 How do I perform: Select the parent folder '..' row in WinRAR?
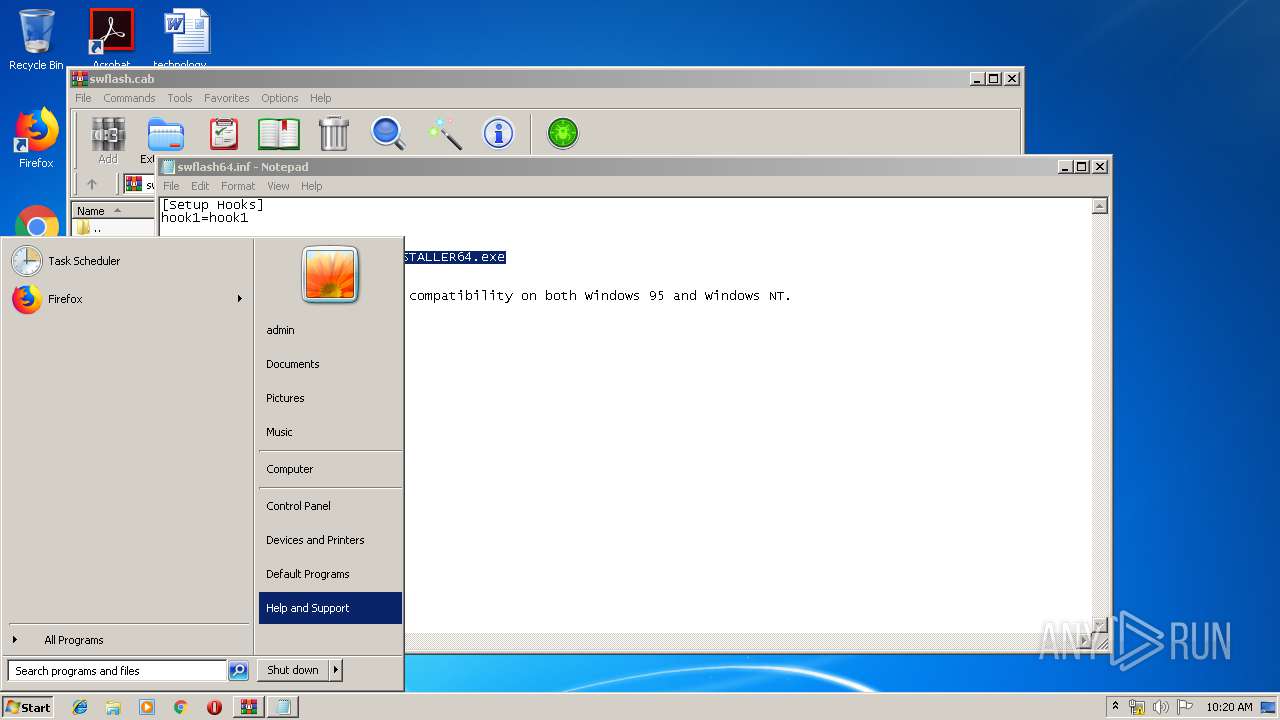(112, 228)
